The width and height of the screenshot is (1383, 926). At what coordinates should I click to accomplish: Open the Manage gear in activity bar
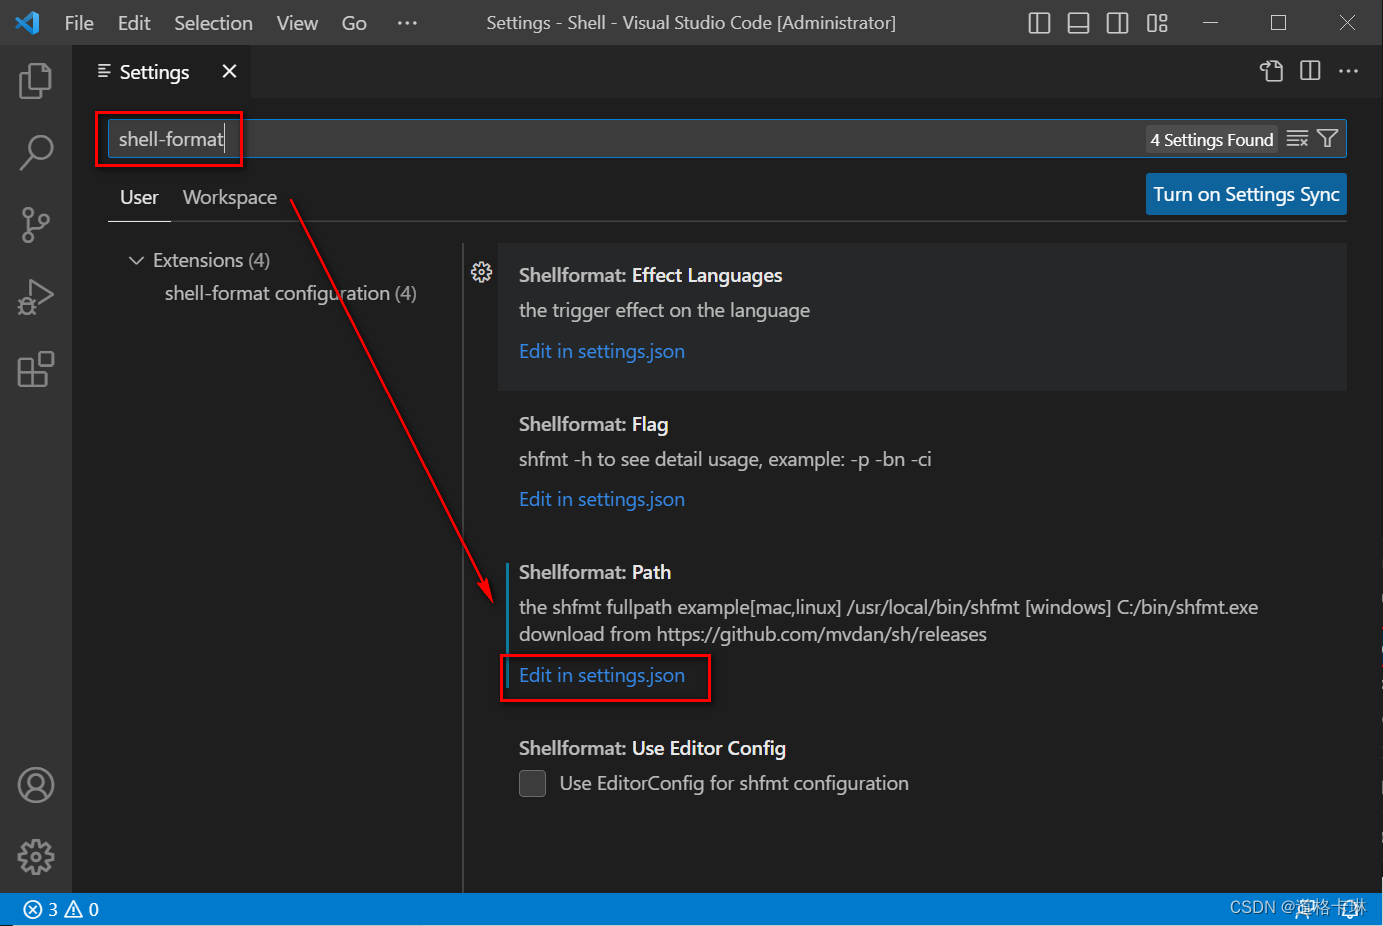(x=36, y=857)
